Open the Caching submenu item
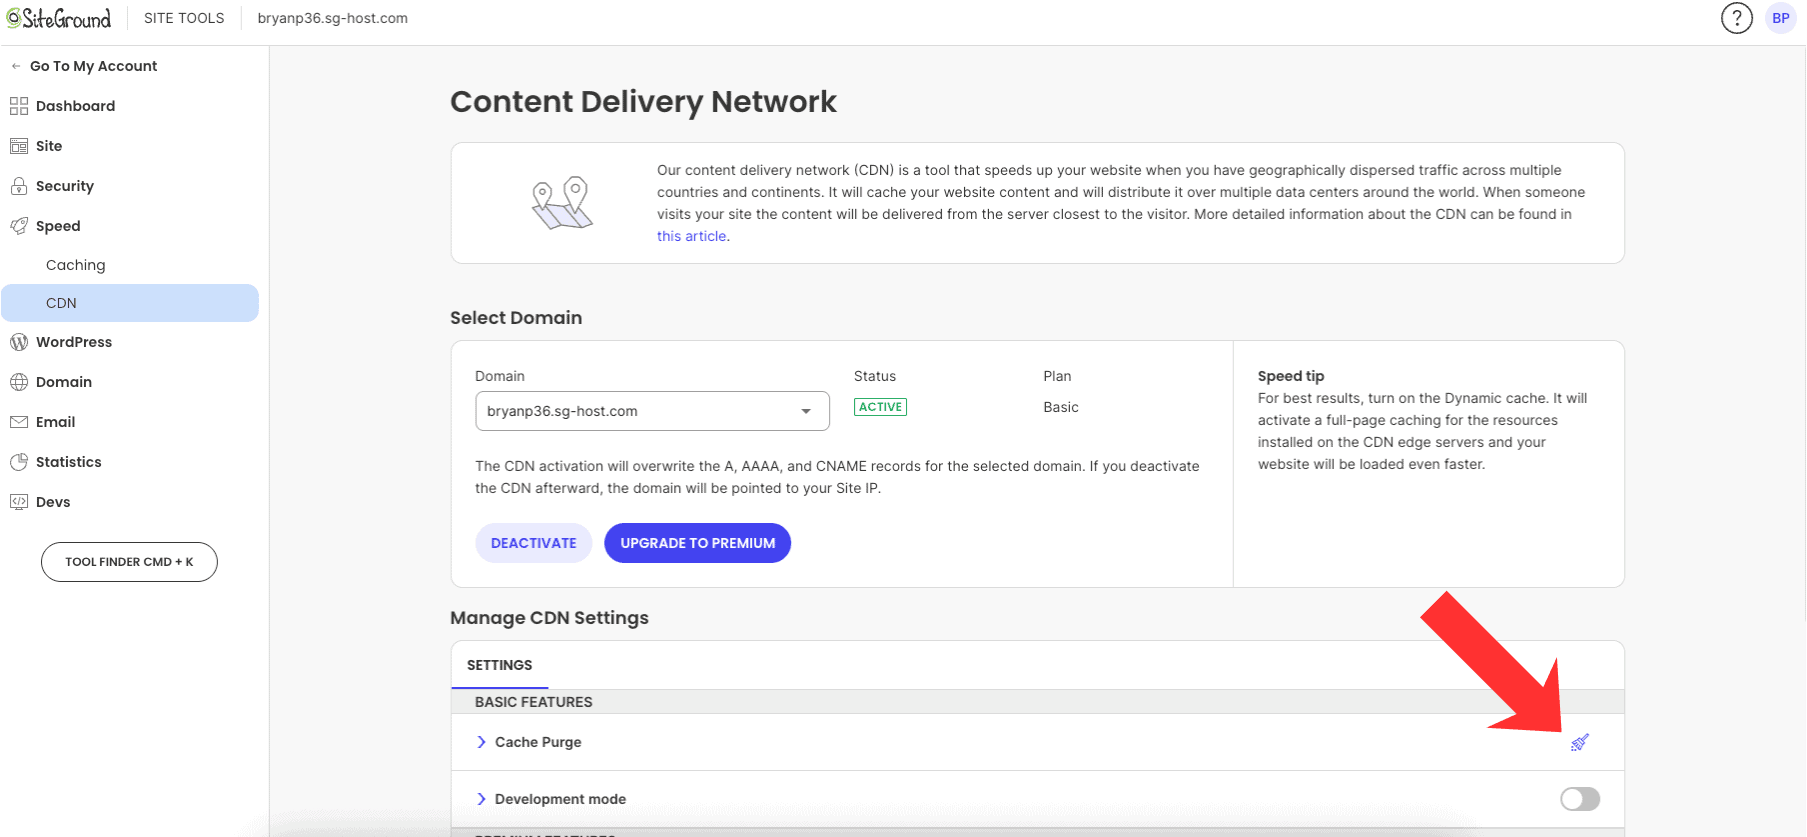 coord(76,265)
